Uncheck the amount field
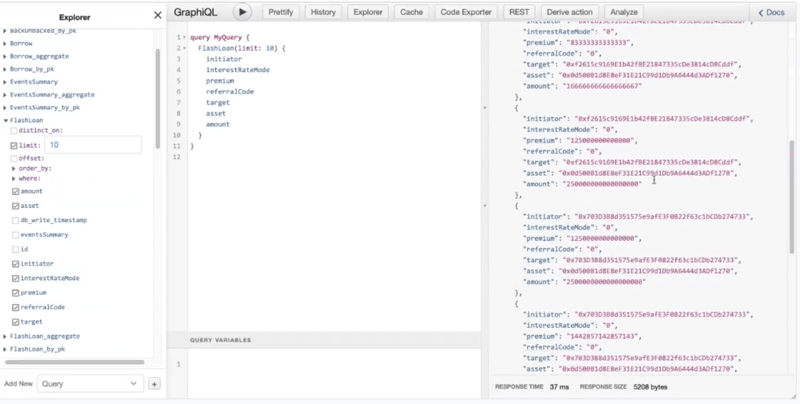The height and width of the screenshot is (404, 800). (x=15, y=191)
